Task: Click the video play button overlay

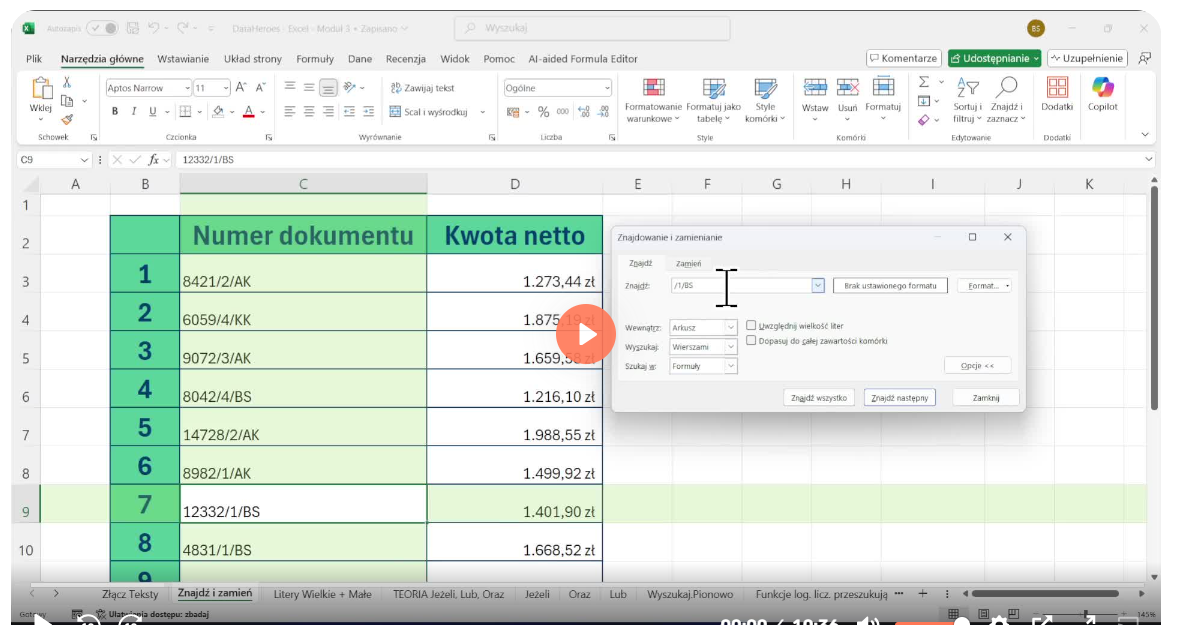Action: [x=586, y=335]
